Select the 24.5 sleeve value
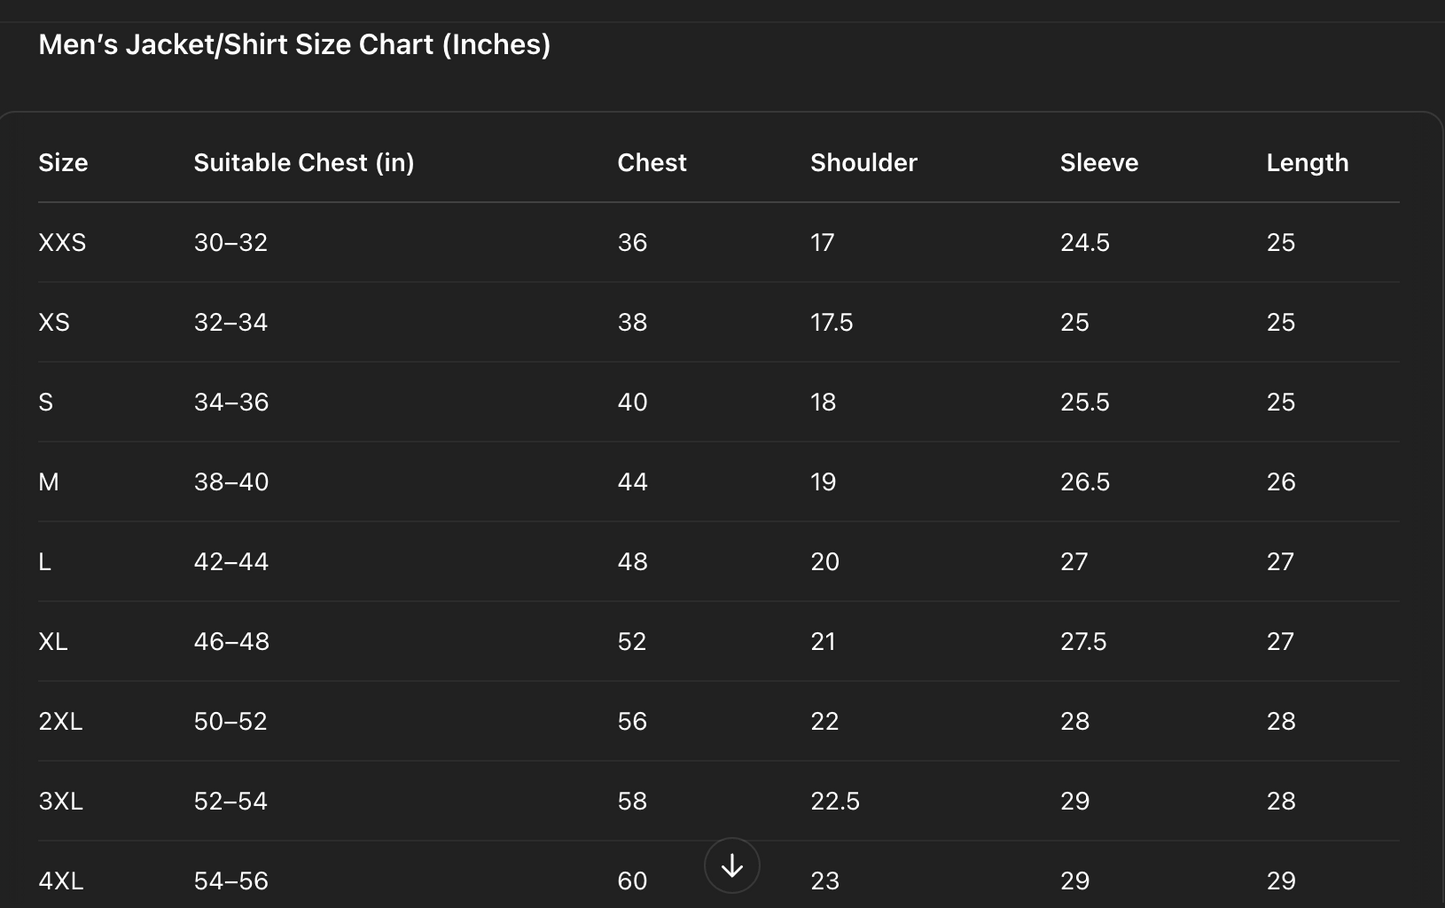The height and width of the screenshot is (908, 1445). (x=1085, y=243)
